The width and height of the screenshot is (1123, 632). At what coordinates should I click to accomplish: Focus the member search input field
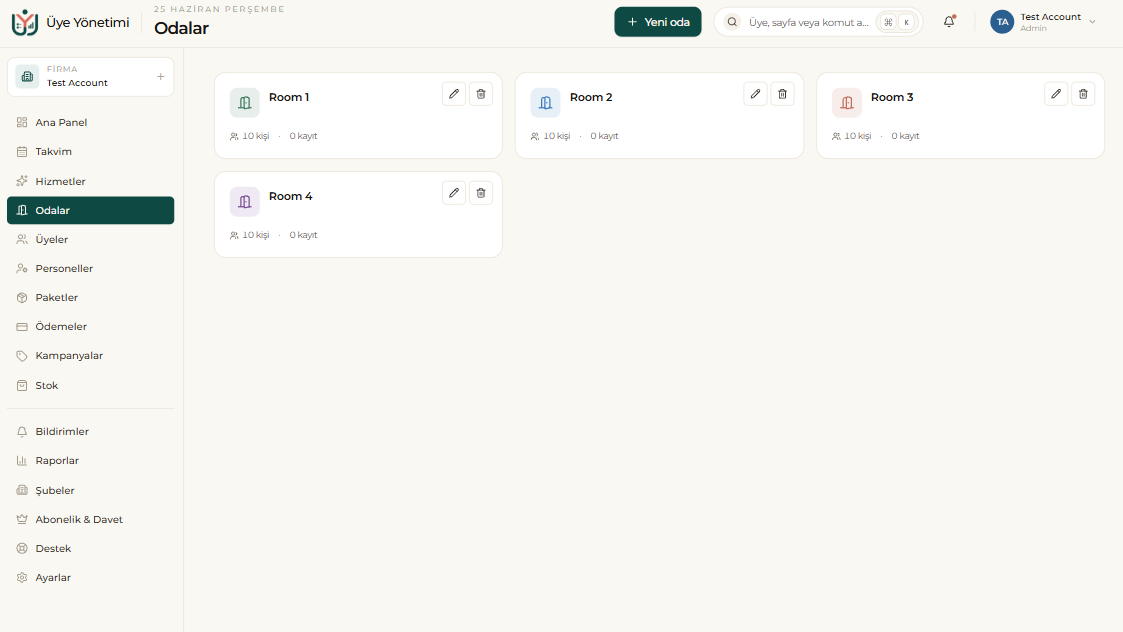pyautogui.click(x=809, y=22)
